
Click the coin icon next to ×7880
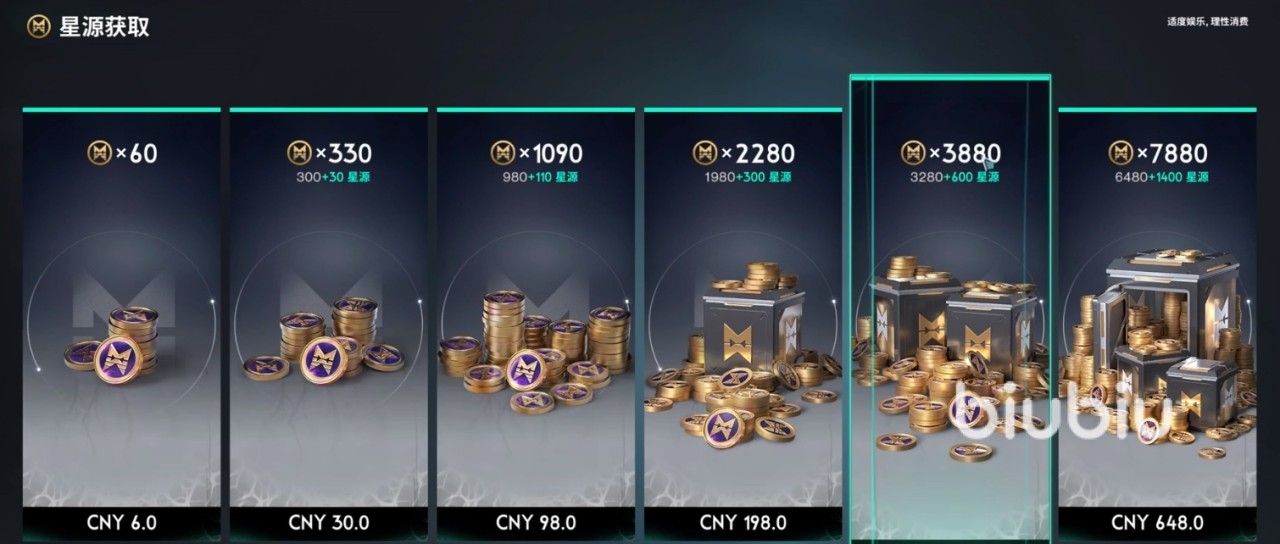(1121, 153)
